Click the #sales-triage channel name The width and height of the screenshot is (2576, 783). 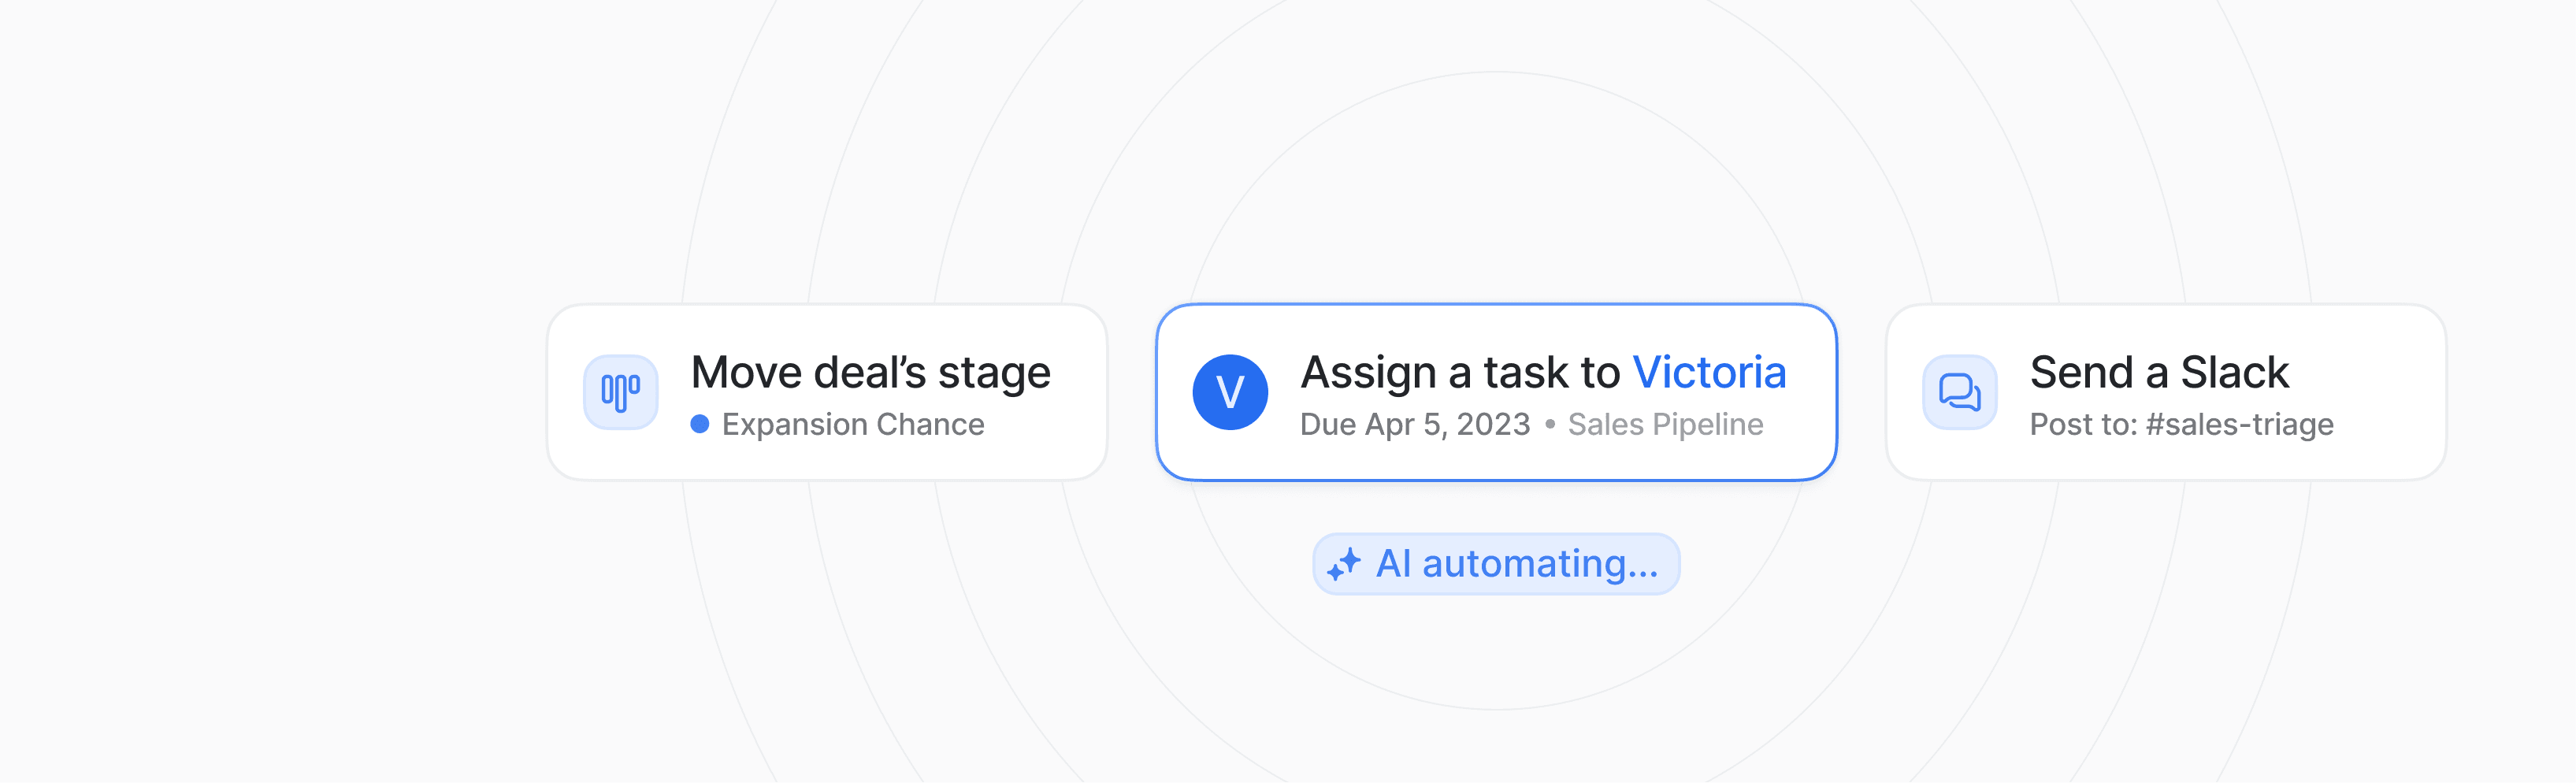2239,424
